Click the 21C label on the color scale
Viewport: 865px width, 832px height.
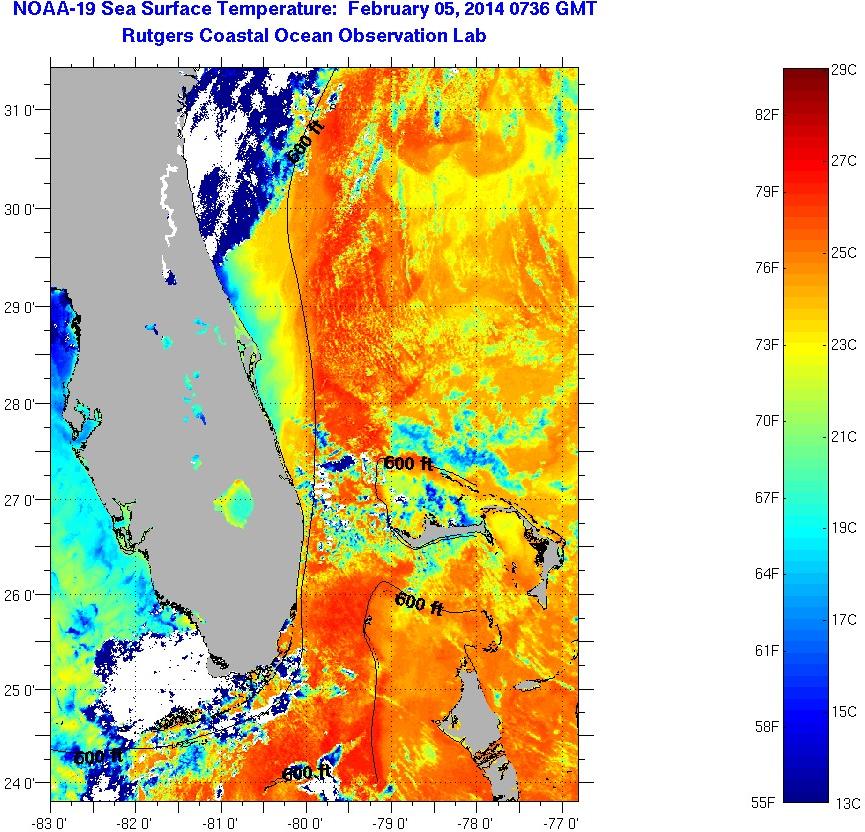point(844,437)
